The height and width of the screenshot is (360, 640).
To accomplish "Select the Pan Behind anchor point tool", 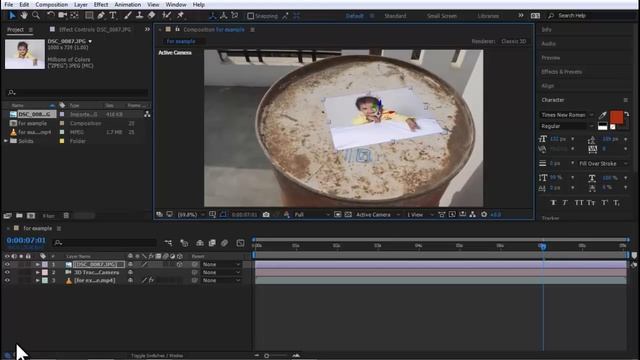I will [x=75, y=16].
